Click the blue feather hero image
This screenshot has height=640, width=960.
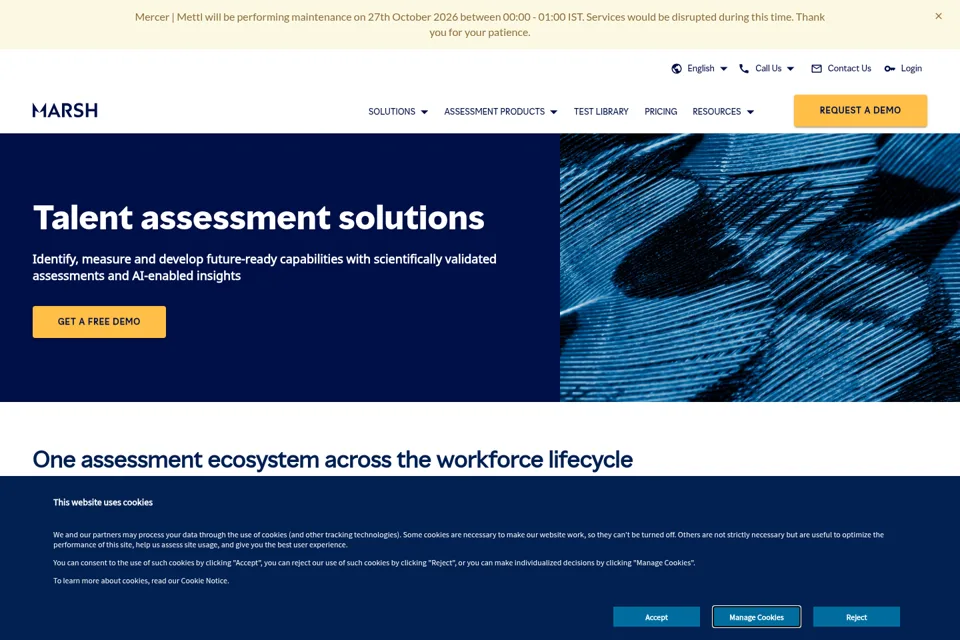(760, 268)
